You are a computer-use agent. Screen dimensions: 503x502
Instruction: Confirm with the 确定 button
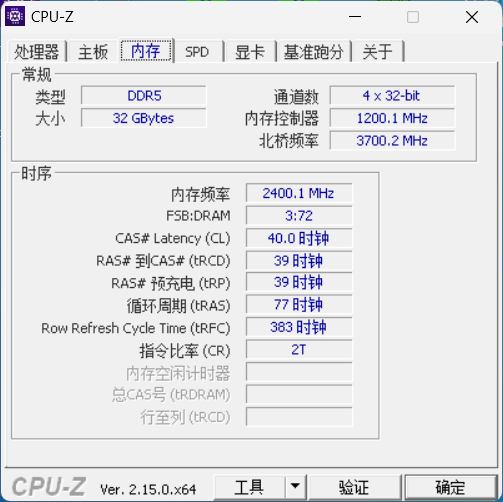tap(450, 487)
